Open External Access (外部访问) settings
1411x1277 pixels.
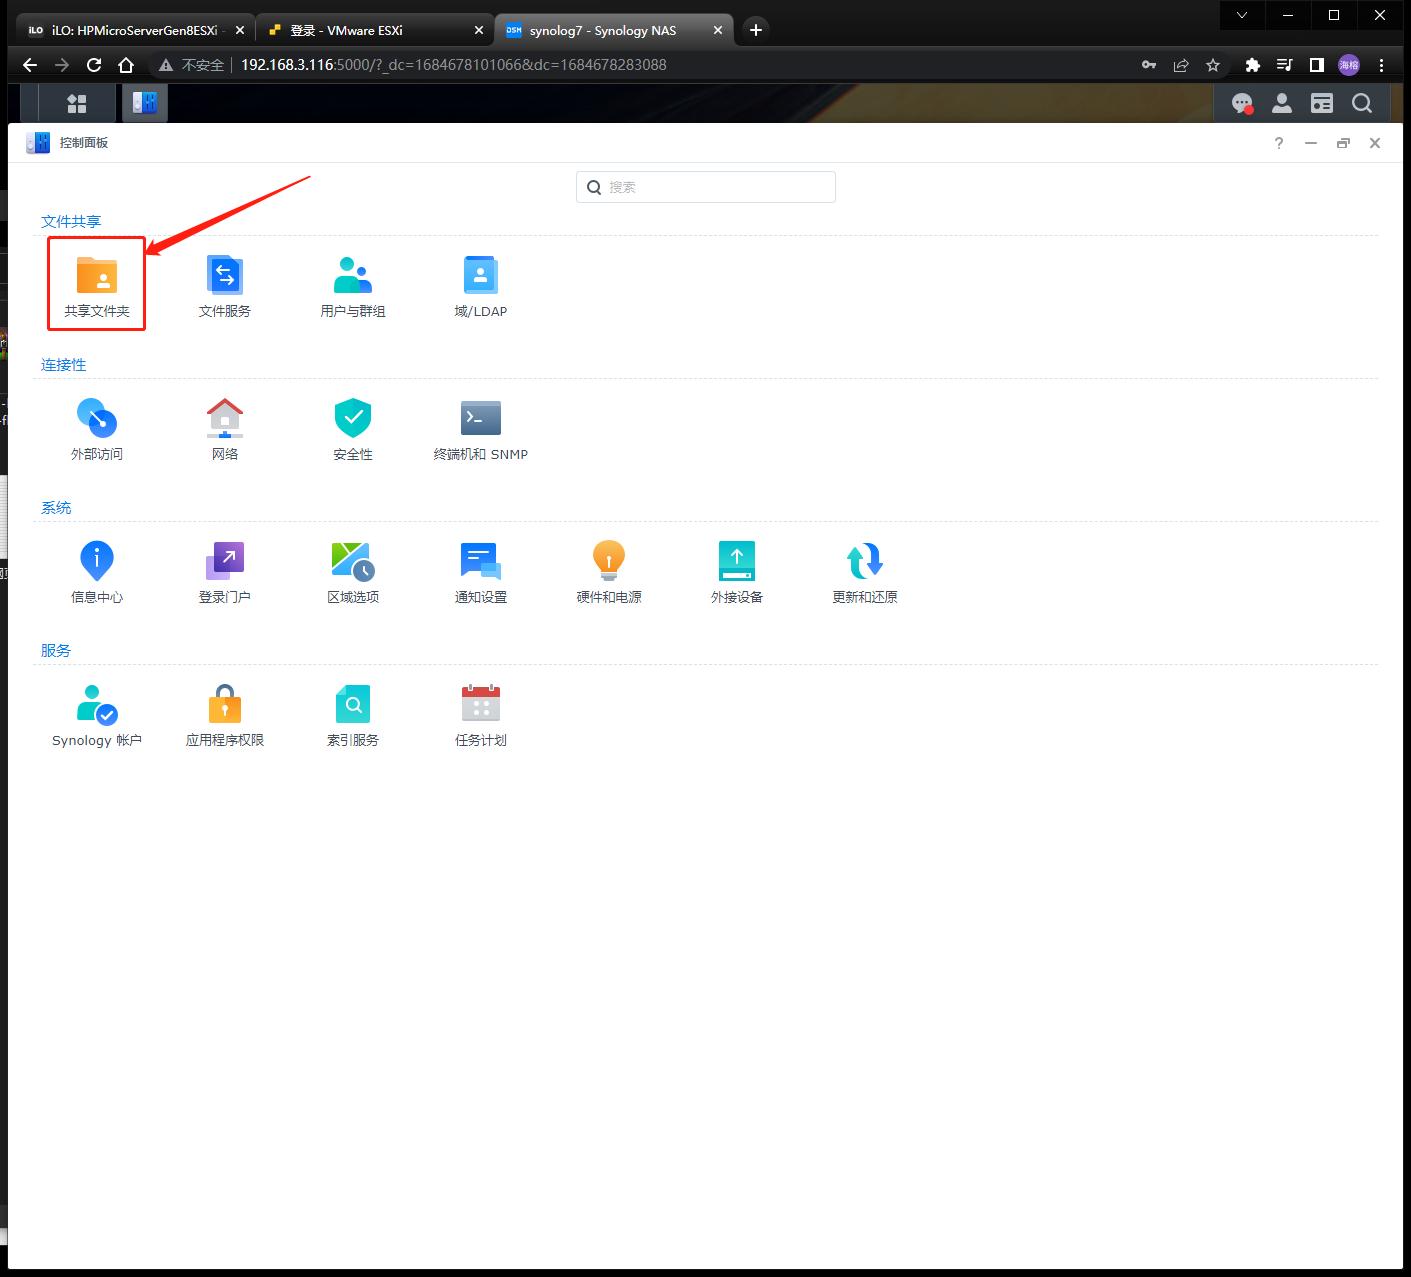point(97,427)
